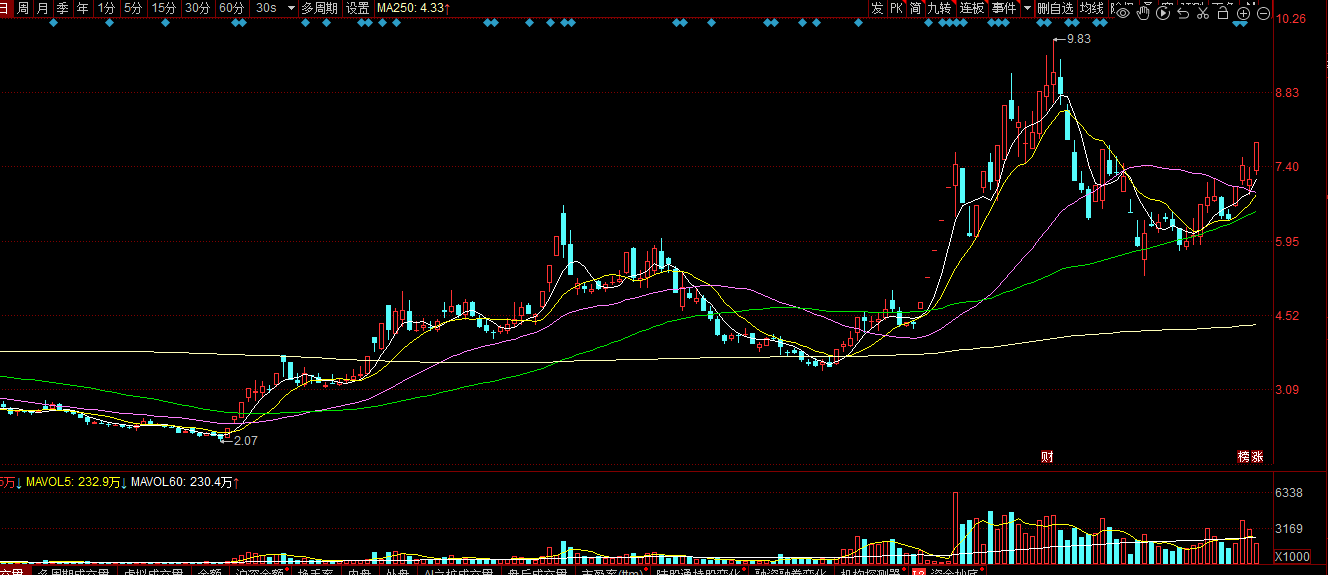Image resolution: width=1328 pixels, height=575 pixels.
Task: Click the zoom in plus icon
Action: pos(1243,13)
